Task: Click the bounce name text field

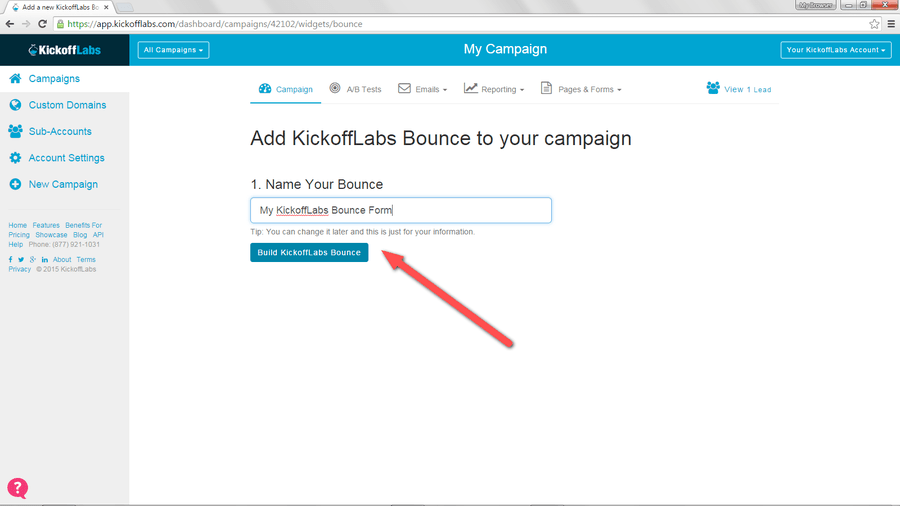Action: [x=400, y=210]
